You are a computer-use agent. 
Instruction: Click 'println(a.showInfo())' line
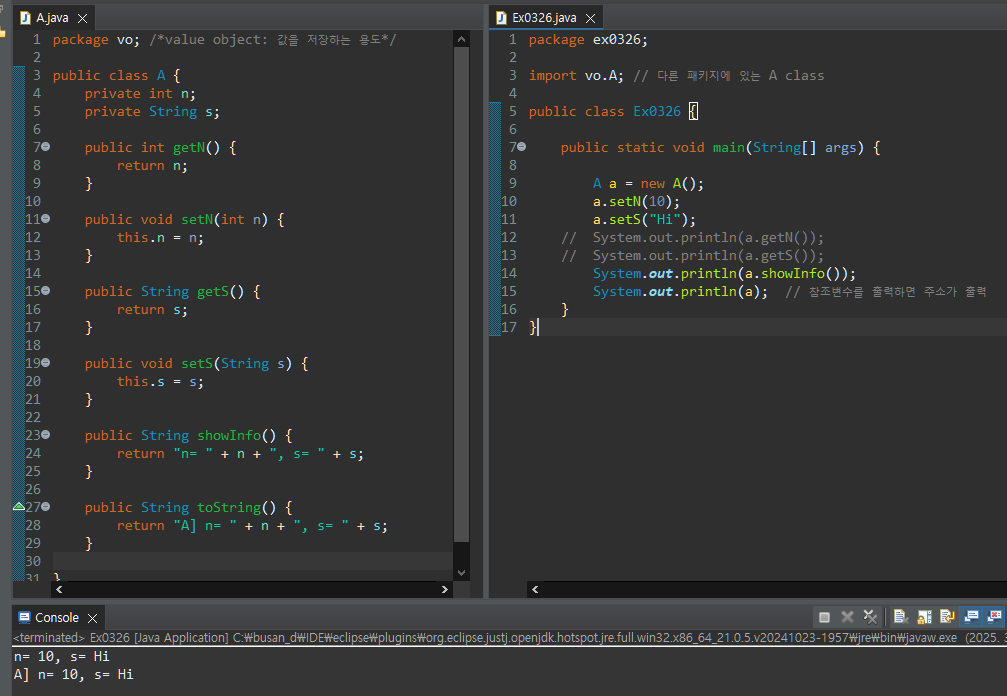[x=724, y=274]
